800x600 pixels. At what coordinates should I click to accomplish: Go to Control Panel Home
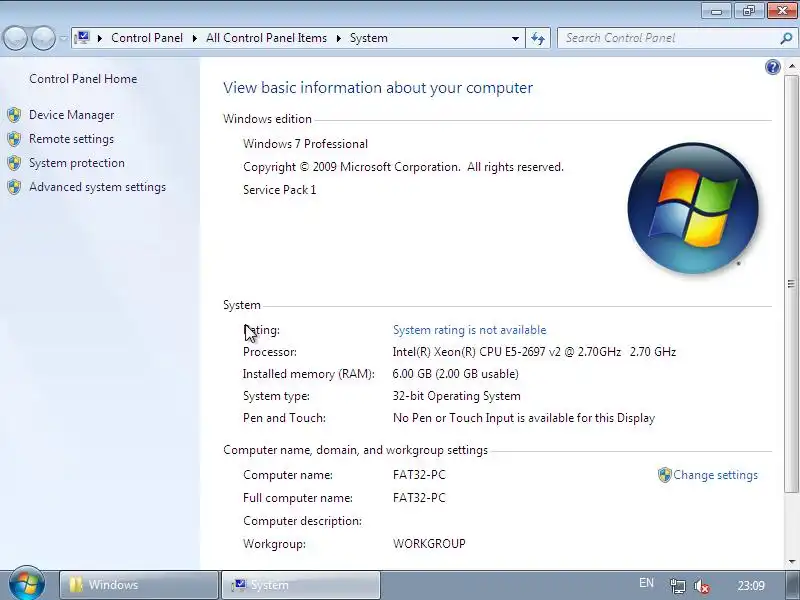pyautogui.click(x=83, y=79)
